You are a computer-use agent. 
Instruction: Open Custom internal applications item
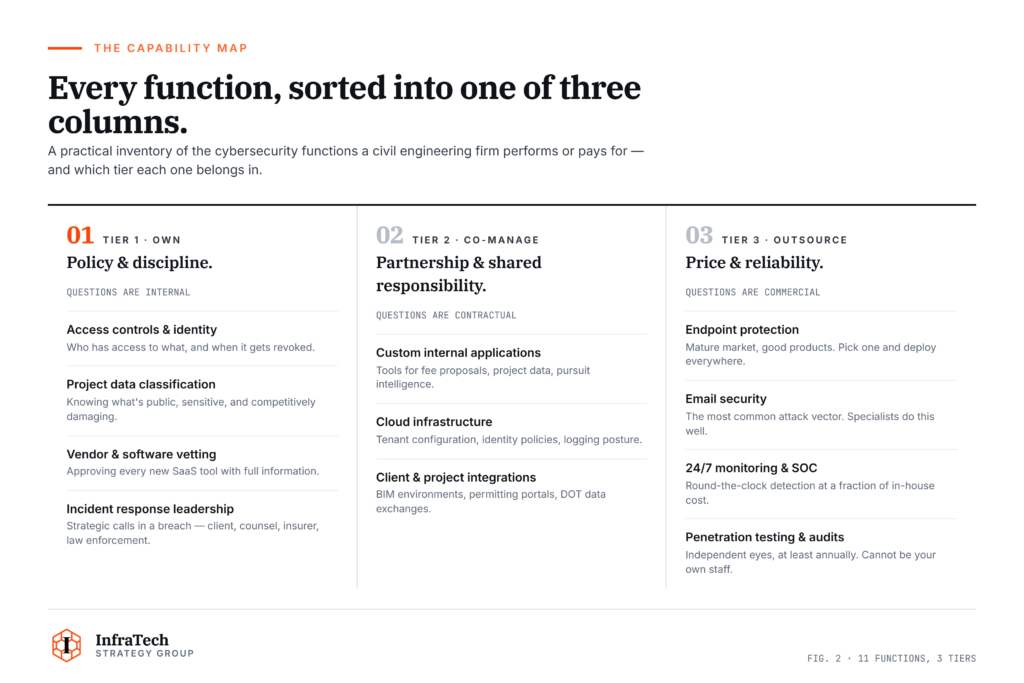click(458, 353)
